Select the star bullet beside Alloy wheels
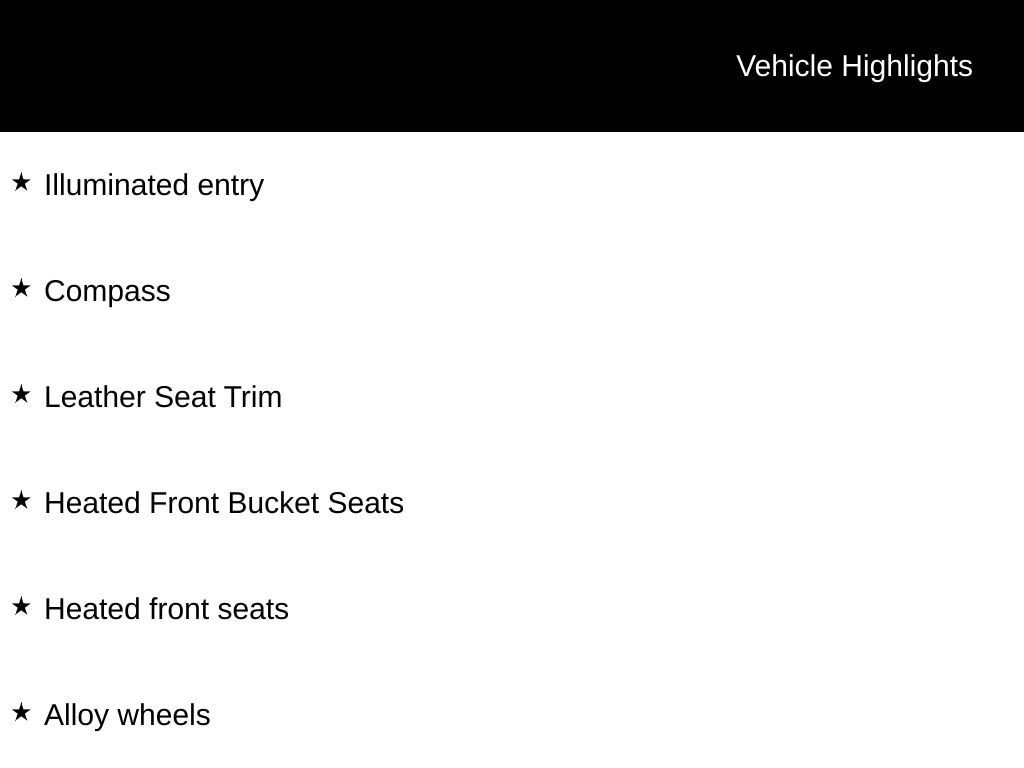Screen dimensions: 1024x768 click(21, 712)
